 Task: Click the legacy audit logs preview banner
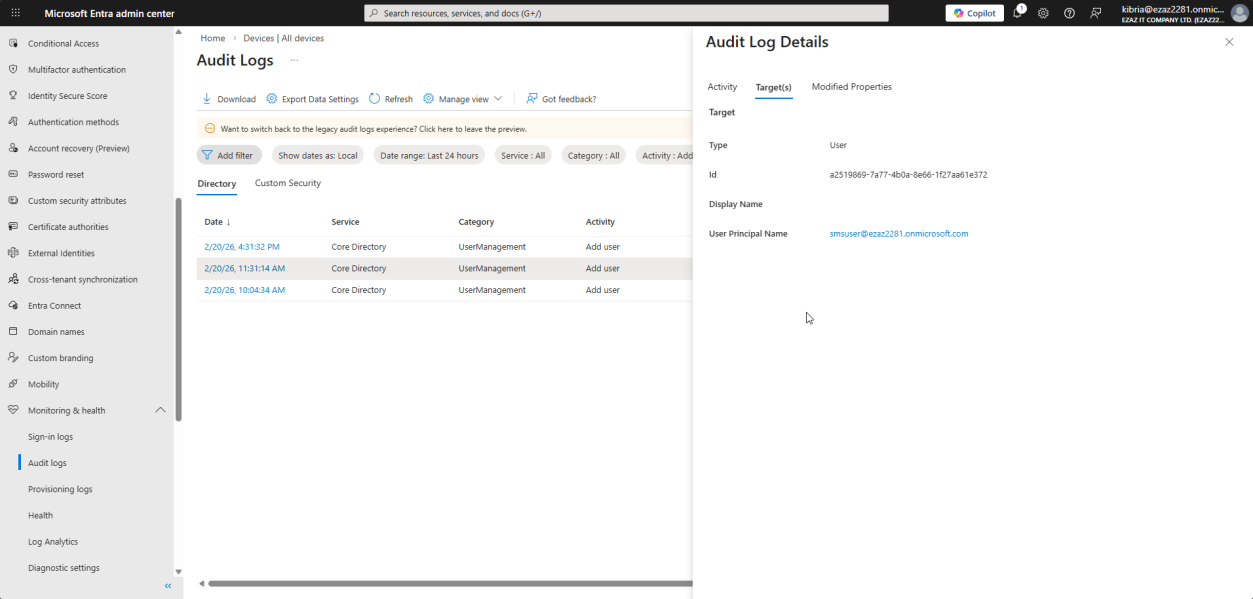tap(444, 129)
